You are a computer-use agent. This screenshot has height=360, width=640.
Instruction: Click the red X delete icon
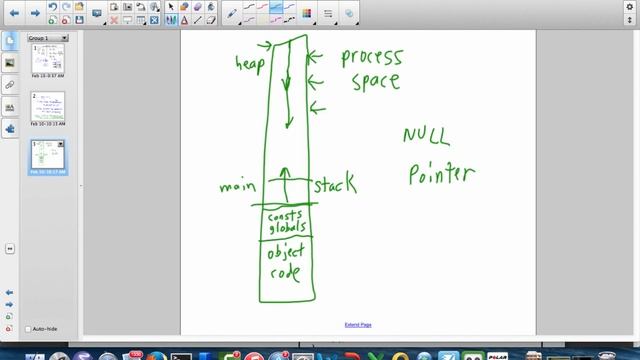pyautogui.click(x=114, y=20)
